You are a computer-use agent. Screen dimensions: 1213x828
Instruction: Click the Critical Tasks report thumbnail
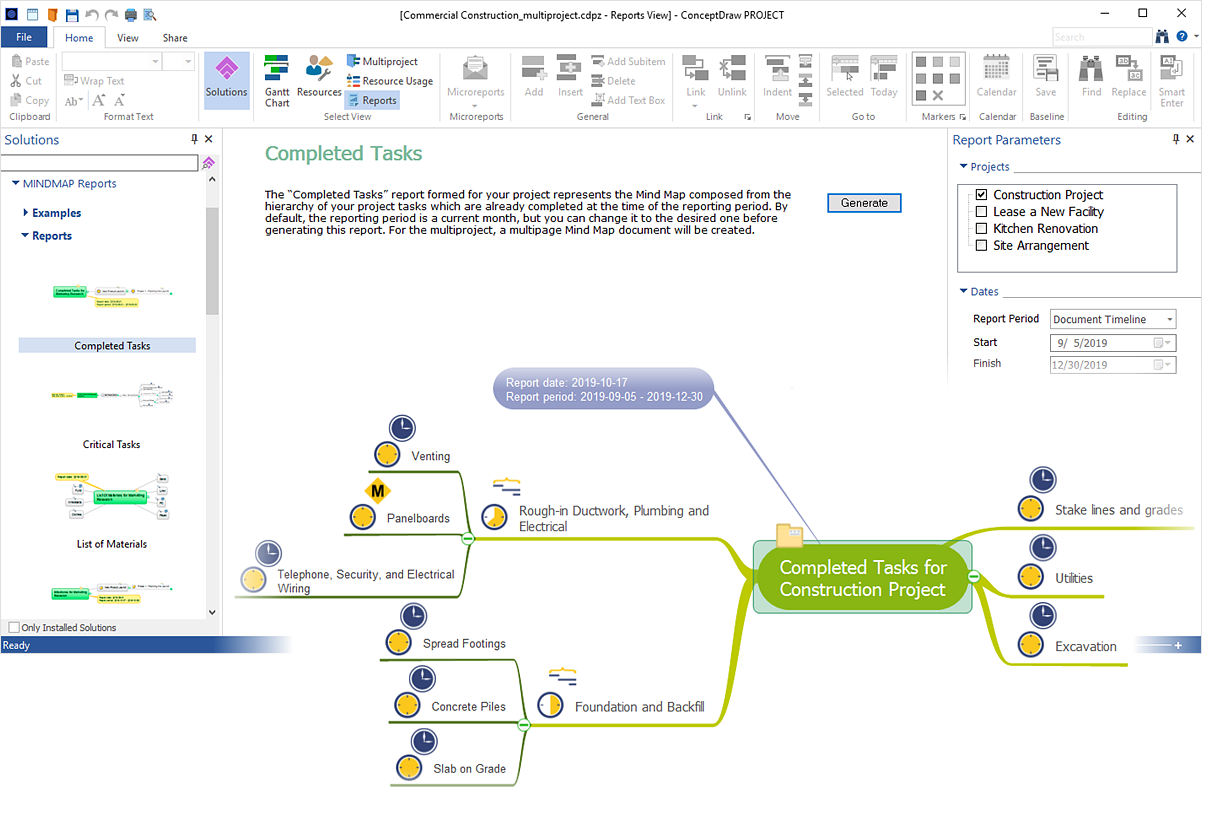click(110, 394)
